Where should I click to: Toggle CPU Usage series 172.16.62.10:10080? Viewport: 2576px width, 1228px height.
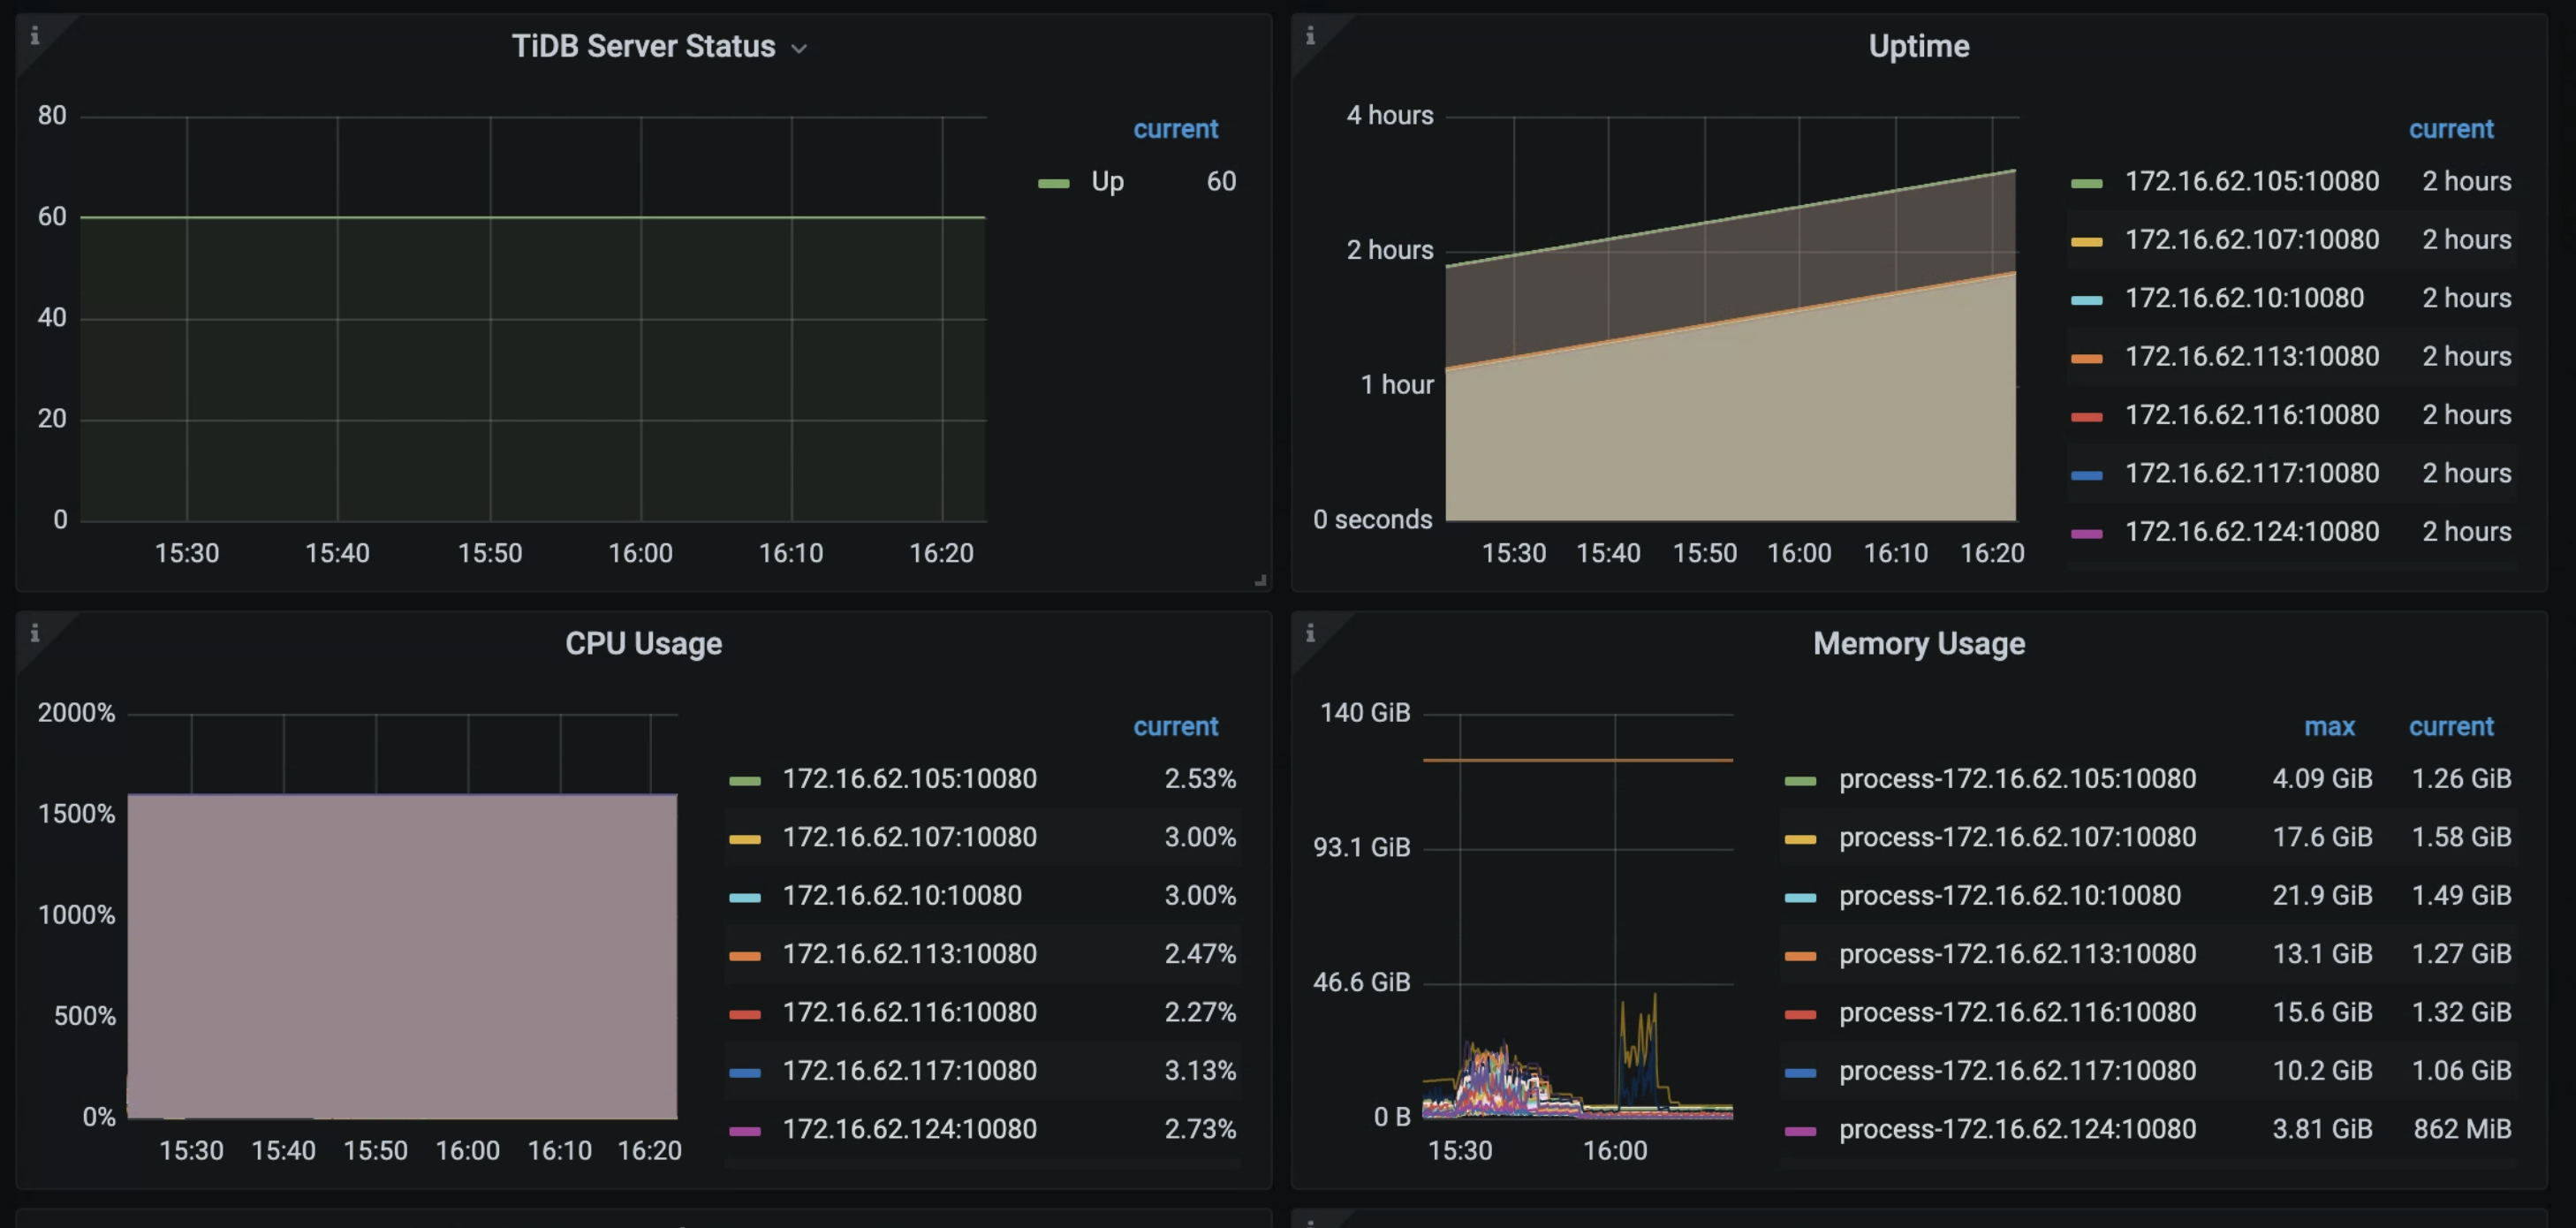(x=902, y=895)
